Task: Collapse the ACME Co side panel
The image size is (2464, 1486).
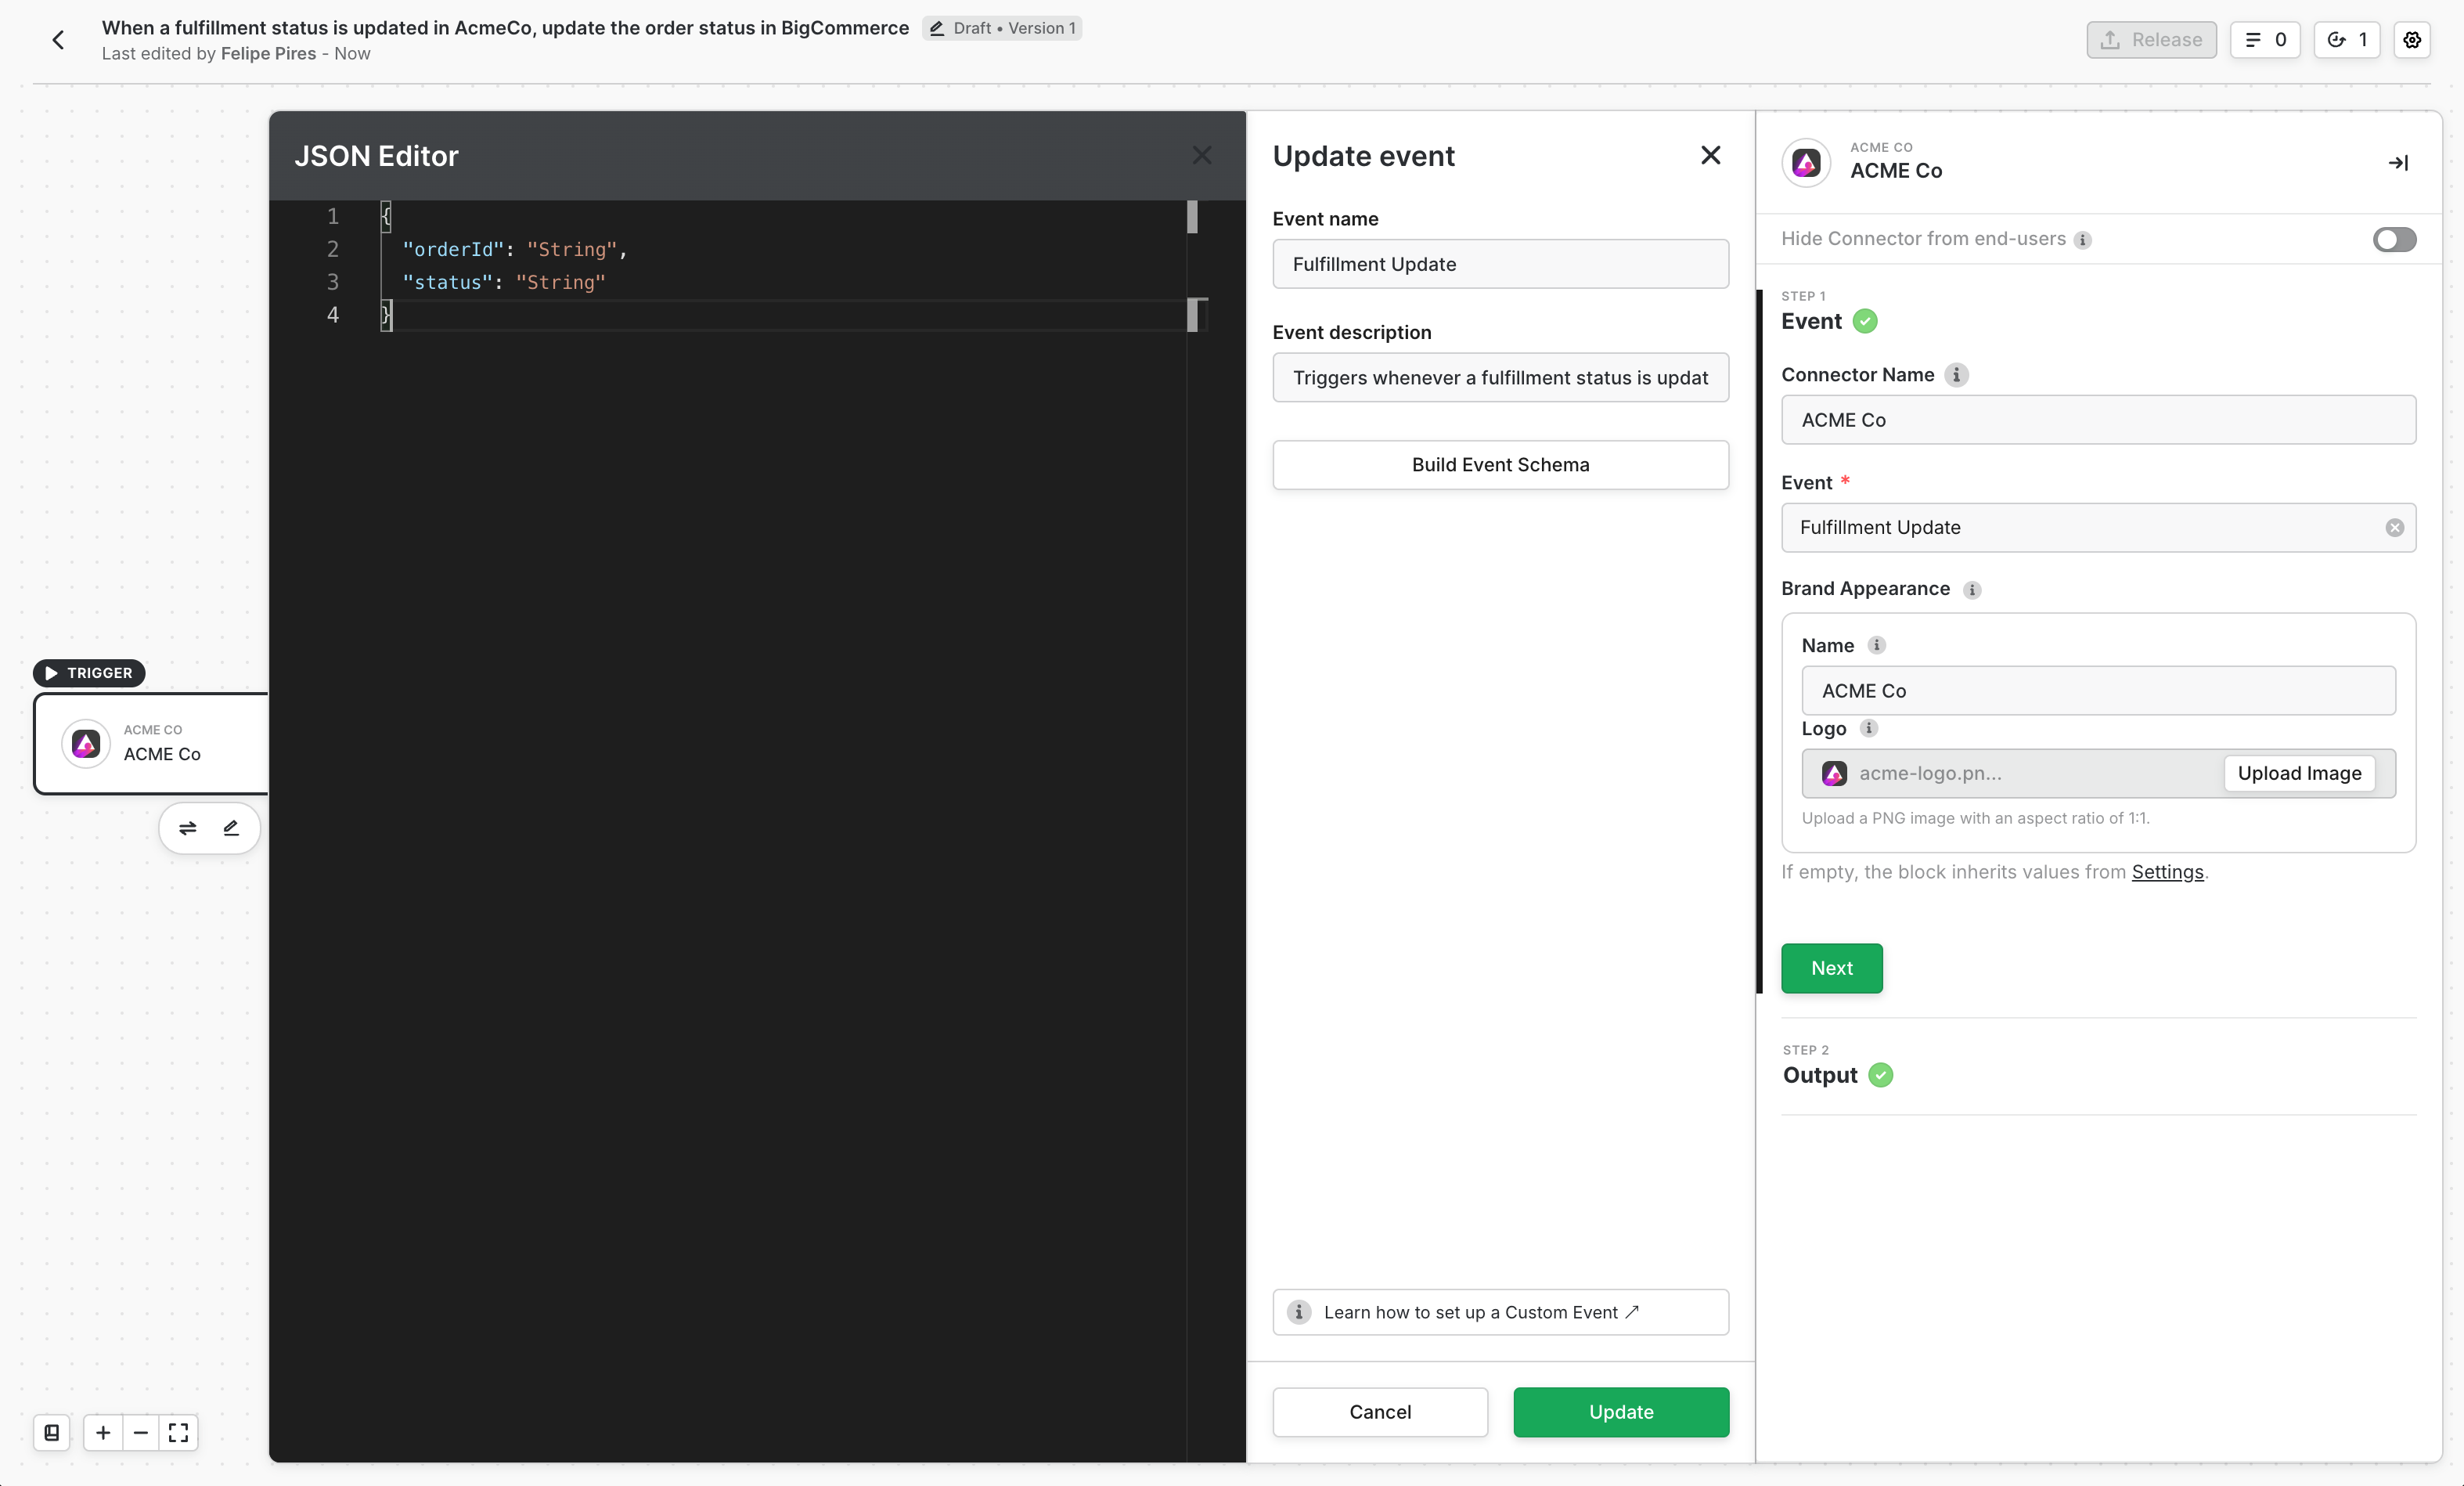Action: point(2397,163)
